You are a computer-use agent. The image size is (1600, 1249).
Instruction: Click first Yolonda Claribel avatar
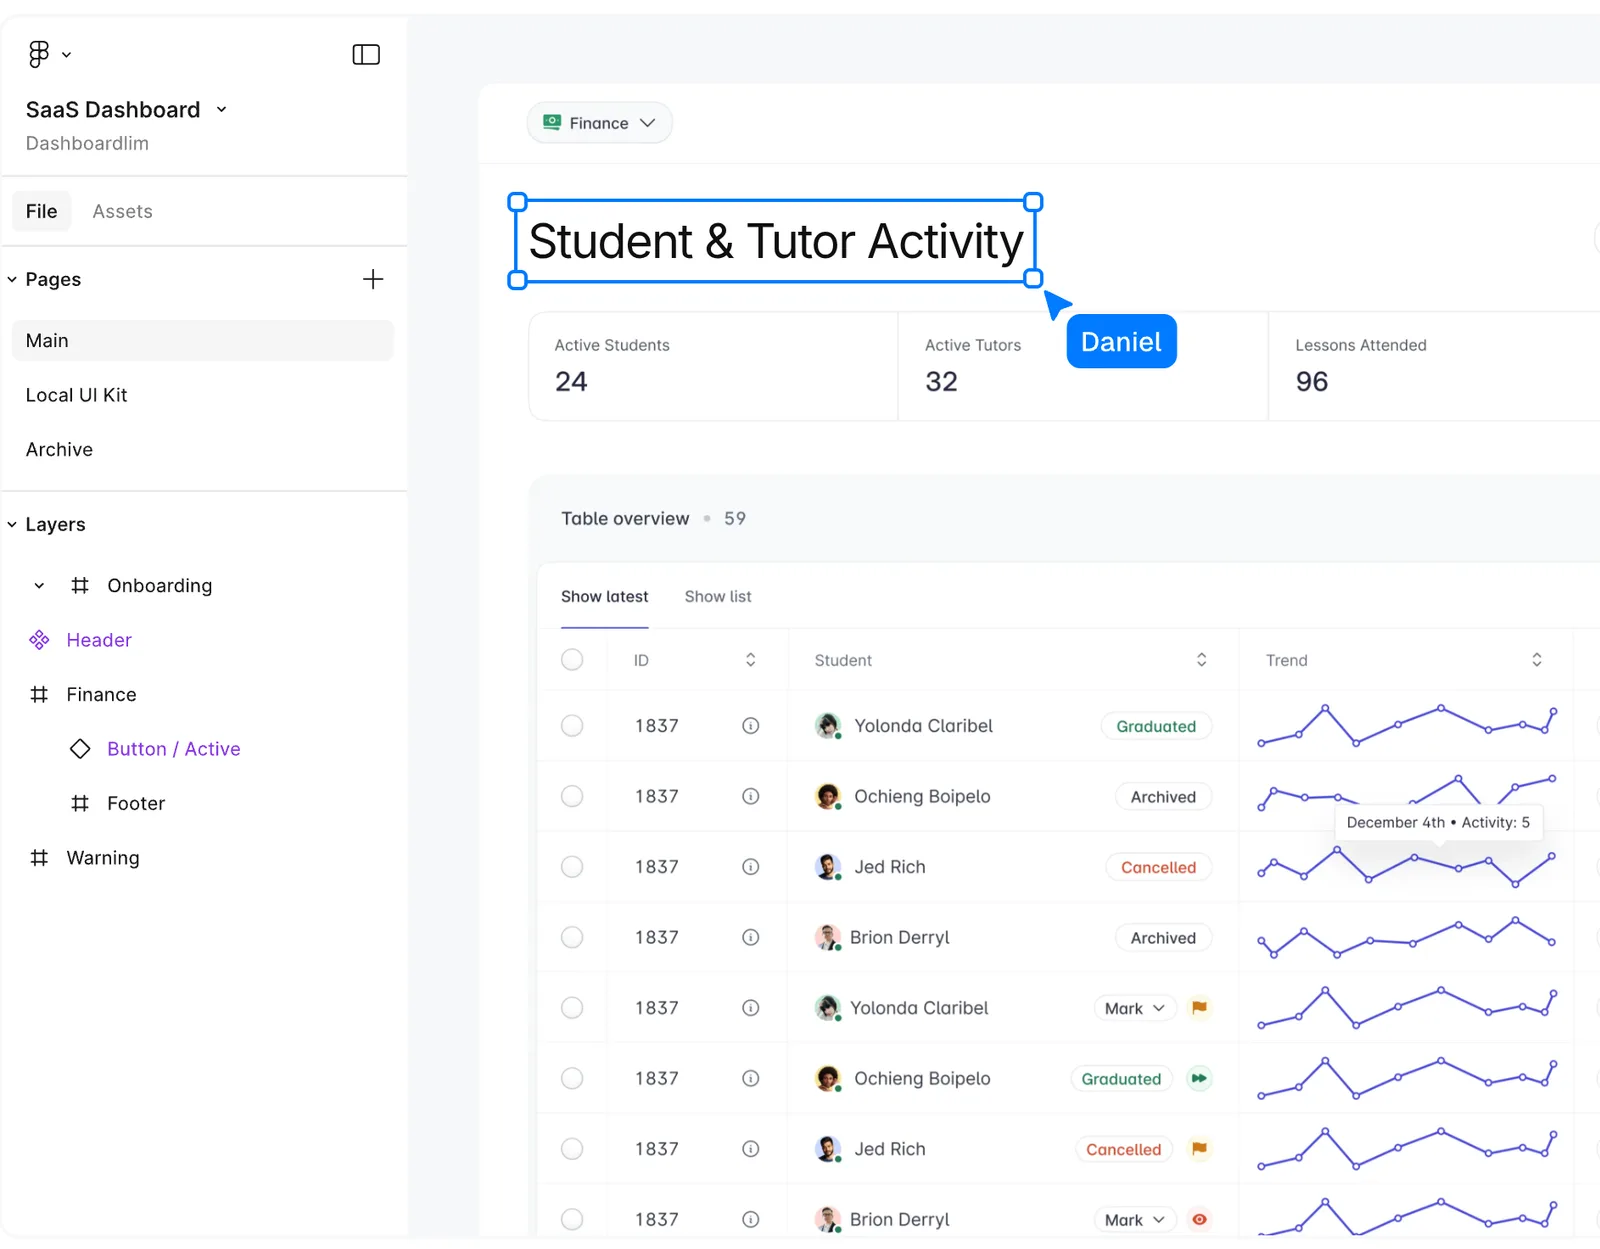828,726
